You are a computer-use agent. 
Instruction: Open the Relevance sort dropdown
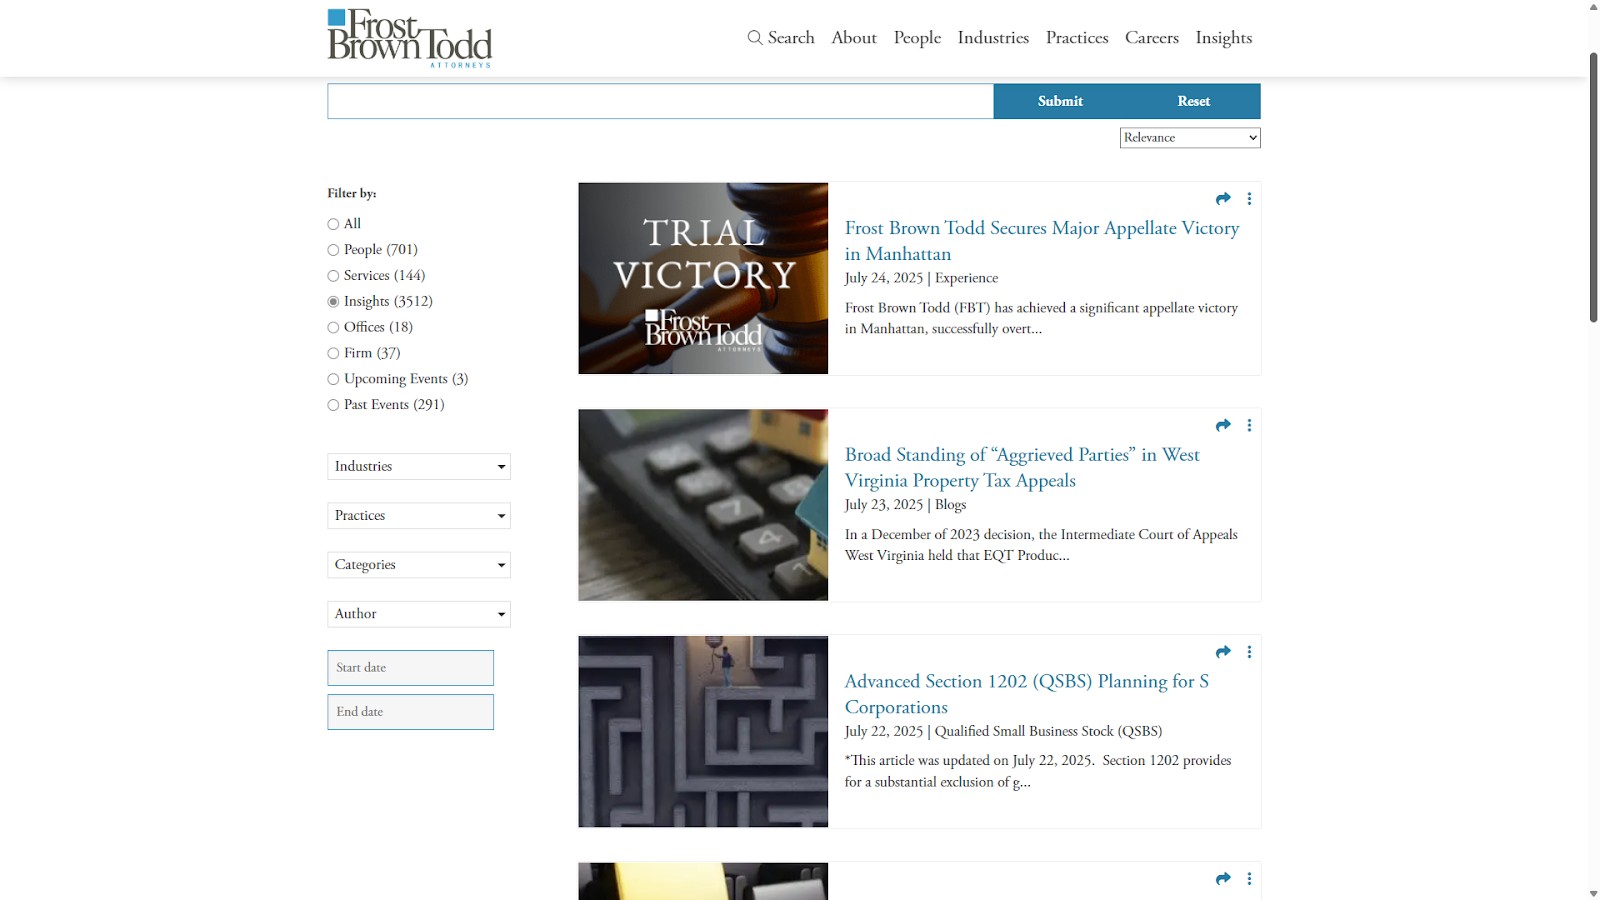click(x=1189, y=138)
